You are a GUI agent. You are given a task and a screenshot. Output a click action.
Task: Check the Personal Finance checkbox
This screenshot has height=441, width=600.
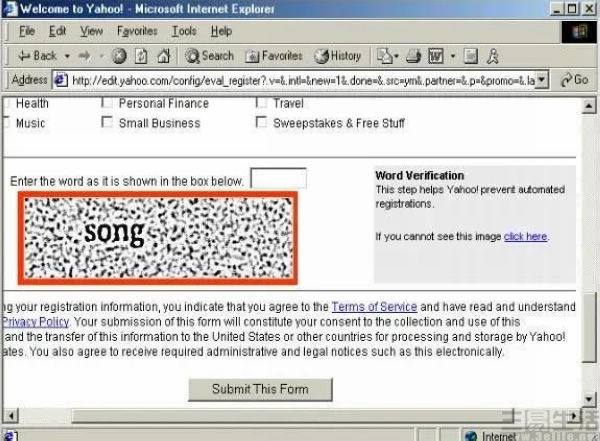(x=108, y=103)
